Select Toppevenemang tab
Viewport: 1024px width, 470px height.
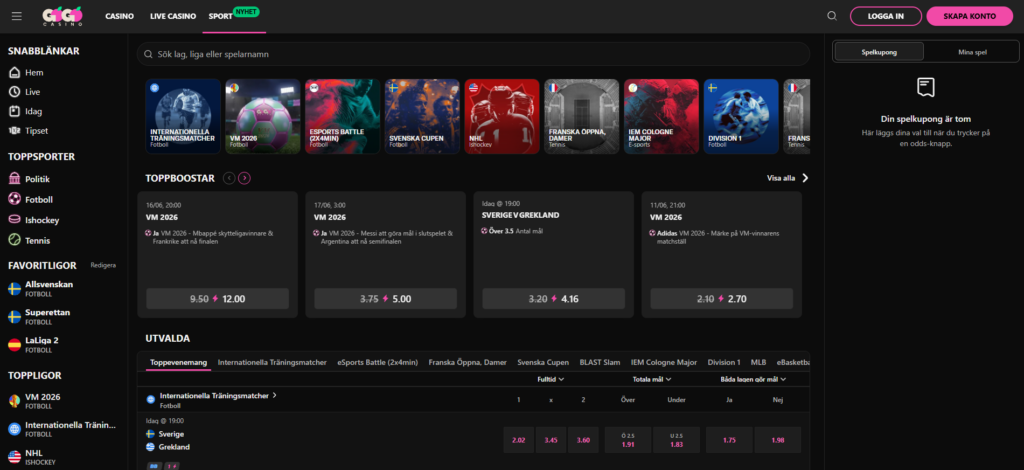(178, 362)
